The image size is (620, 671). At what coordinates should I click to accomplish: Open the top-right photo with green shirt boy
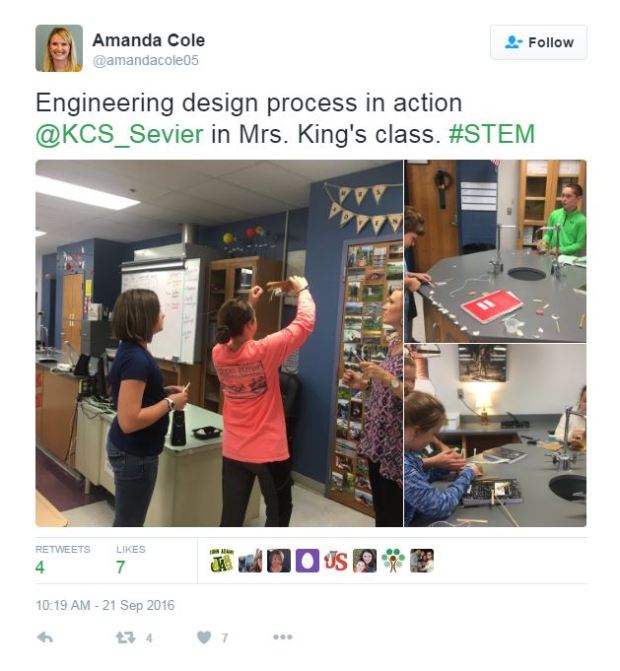495,251
